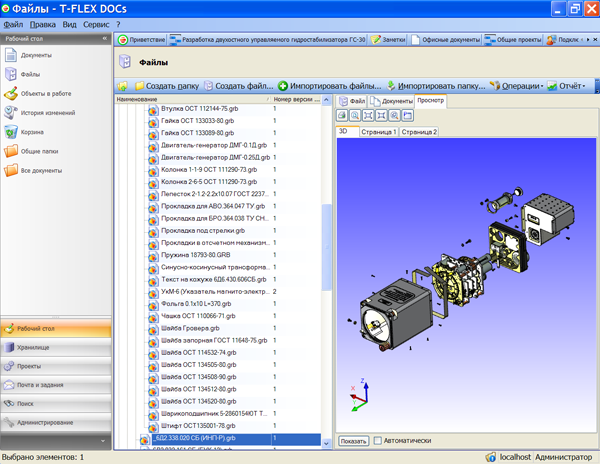Click the 3D coordinate axes indicator

pyautogui.click(x=360, y=395)
